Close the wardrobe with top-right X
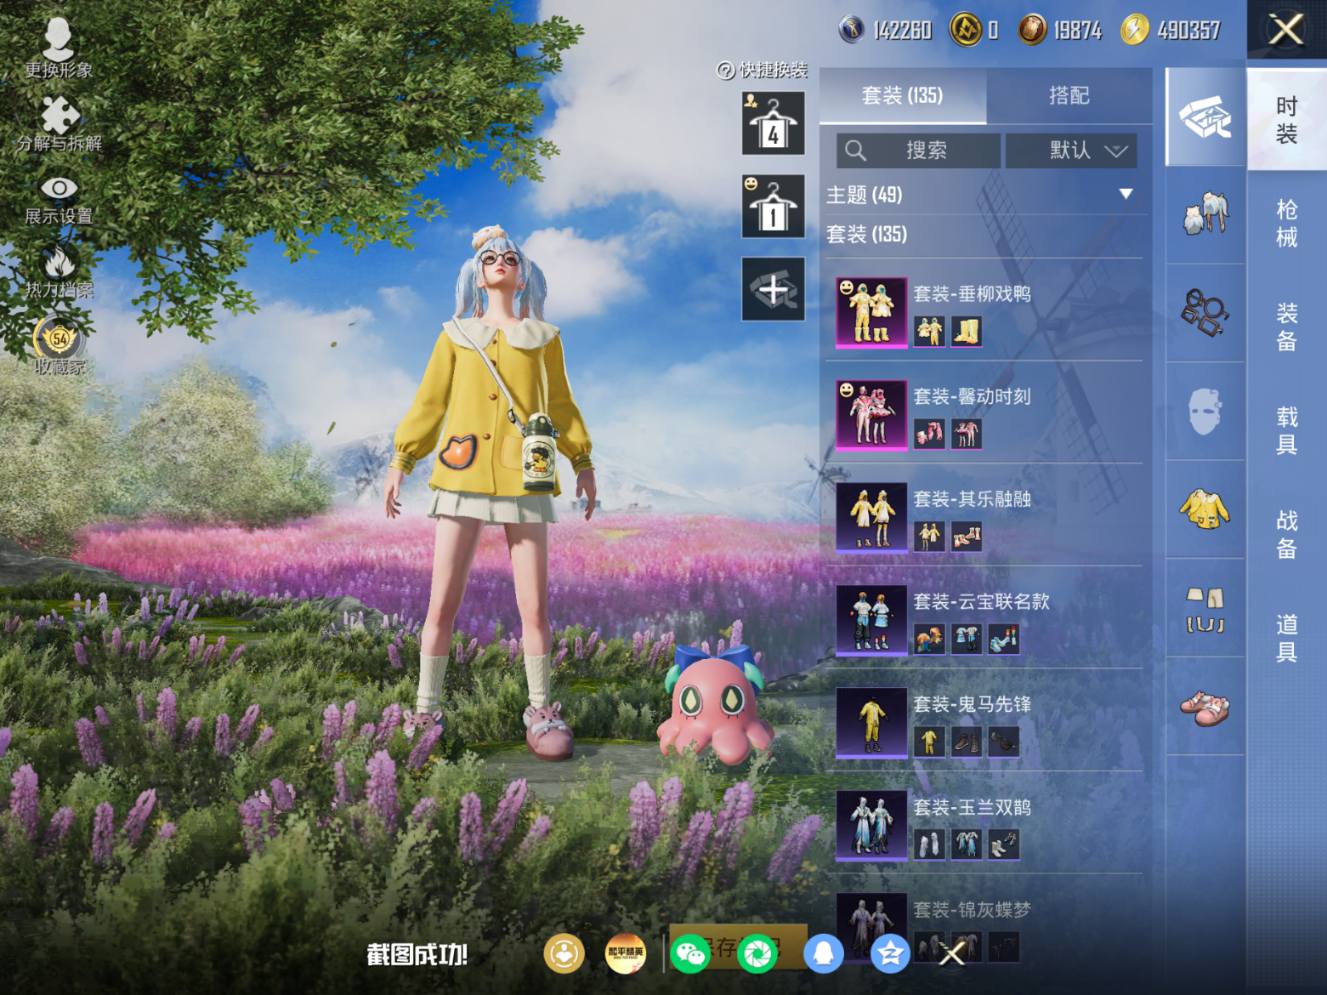Image resolution: width=1327 pixels, height=995 pixels. coord(1286,29)
